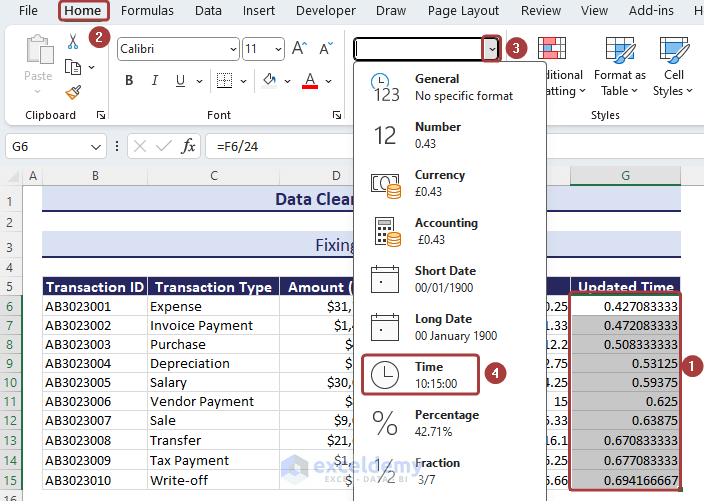The image size is (704, 501).
Task: Open Font settings dialog launcher
Action: click(x=337, y=115)
